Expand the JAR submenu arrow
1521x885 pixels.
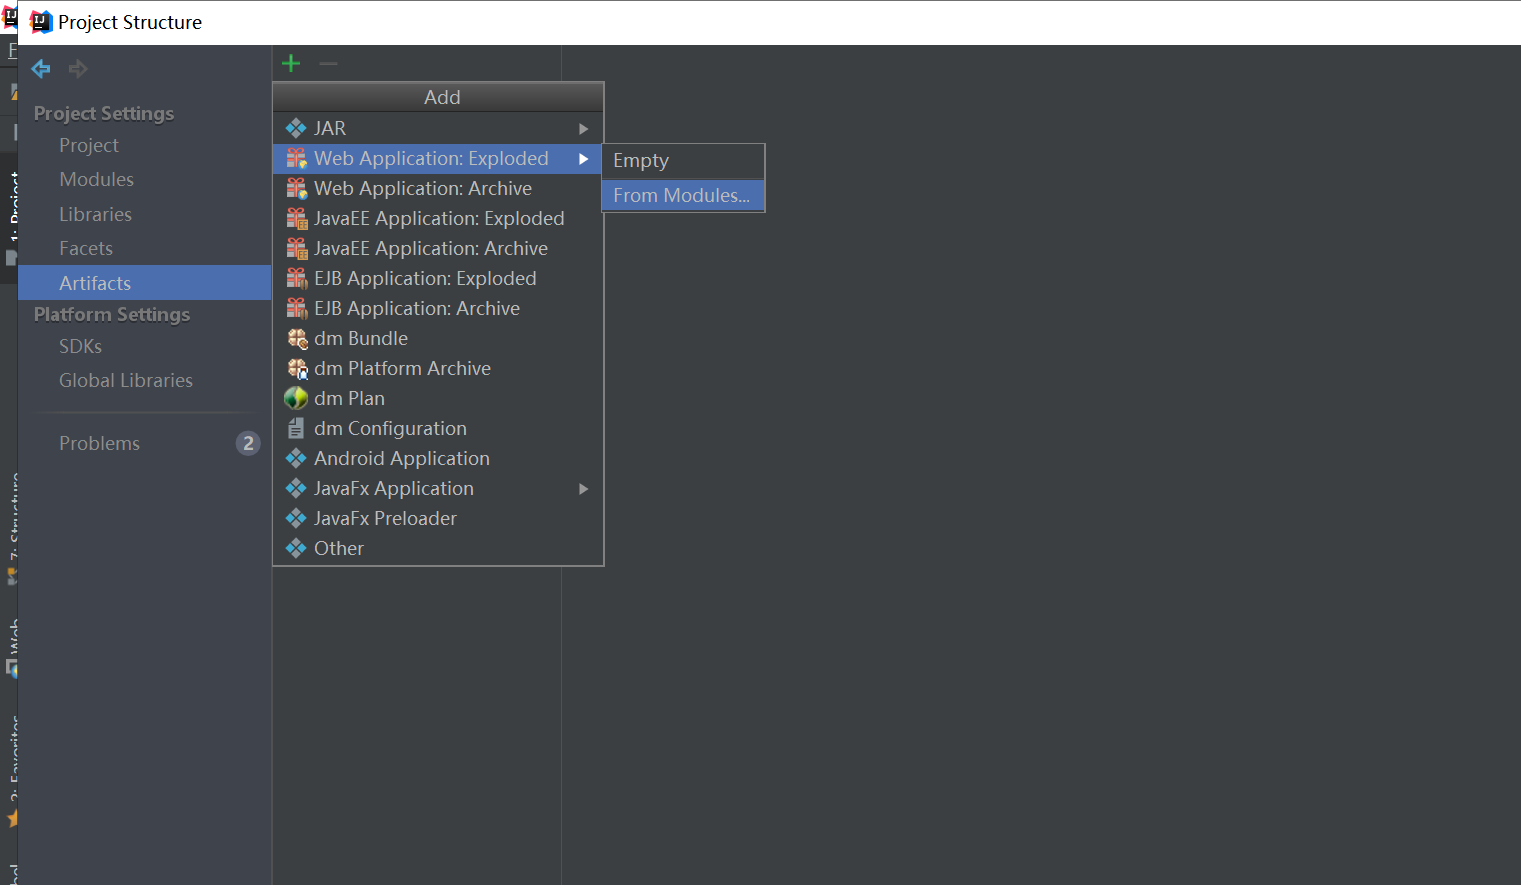(584, 129)
